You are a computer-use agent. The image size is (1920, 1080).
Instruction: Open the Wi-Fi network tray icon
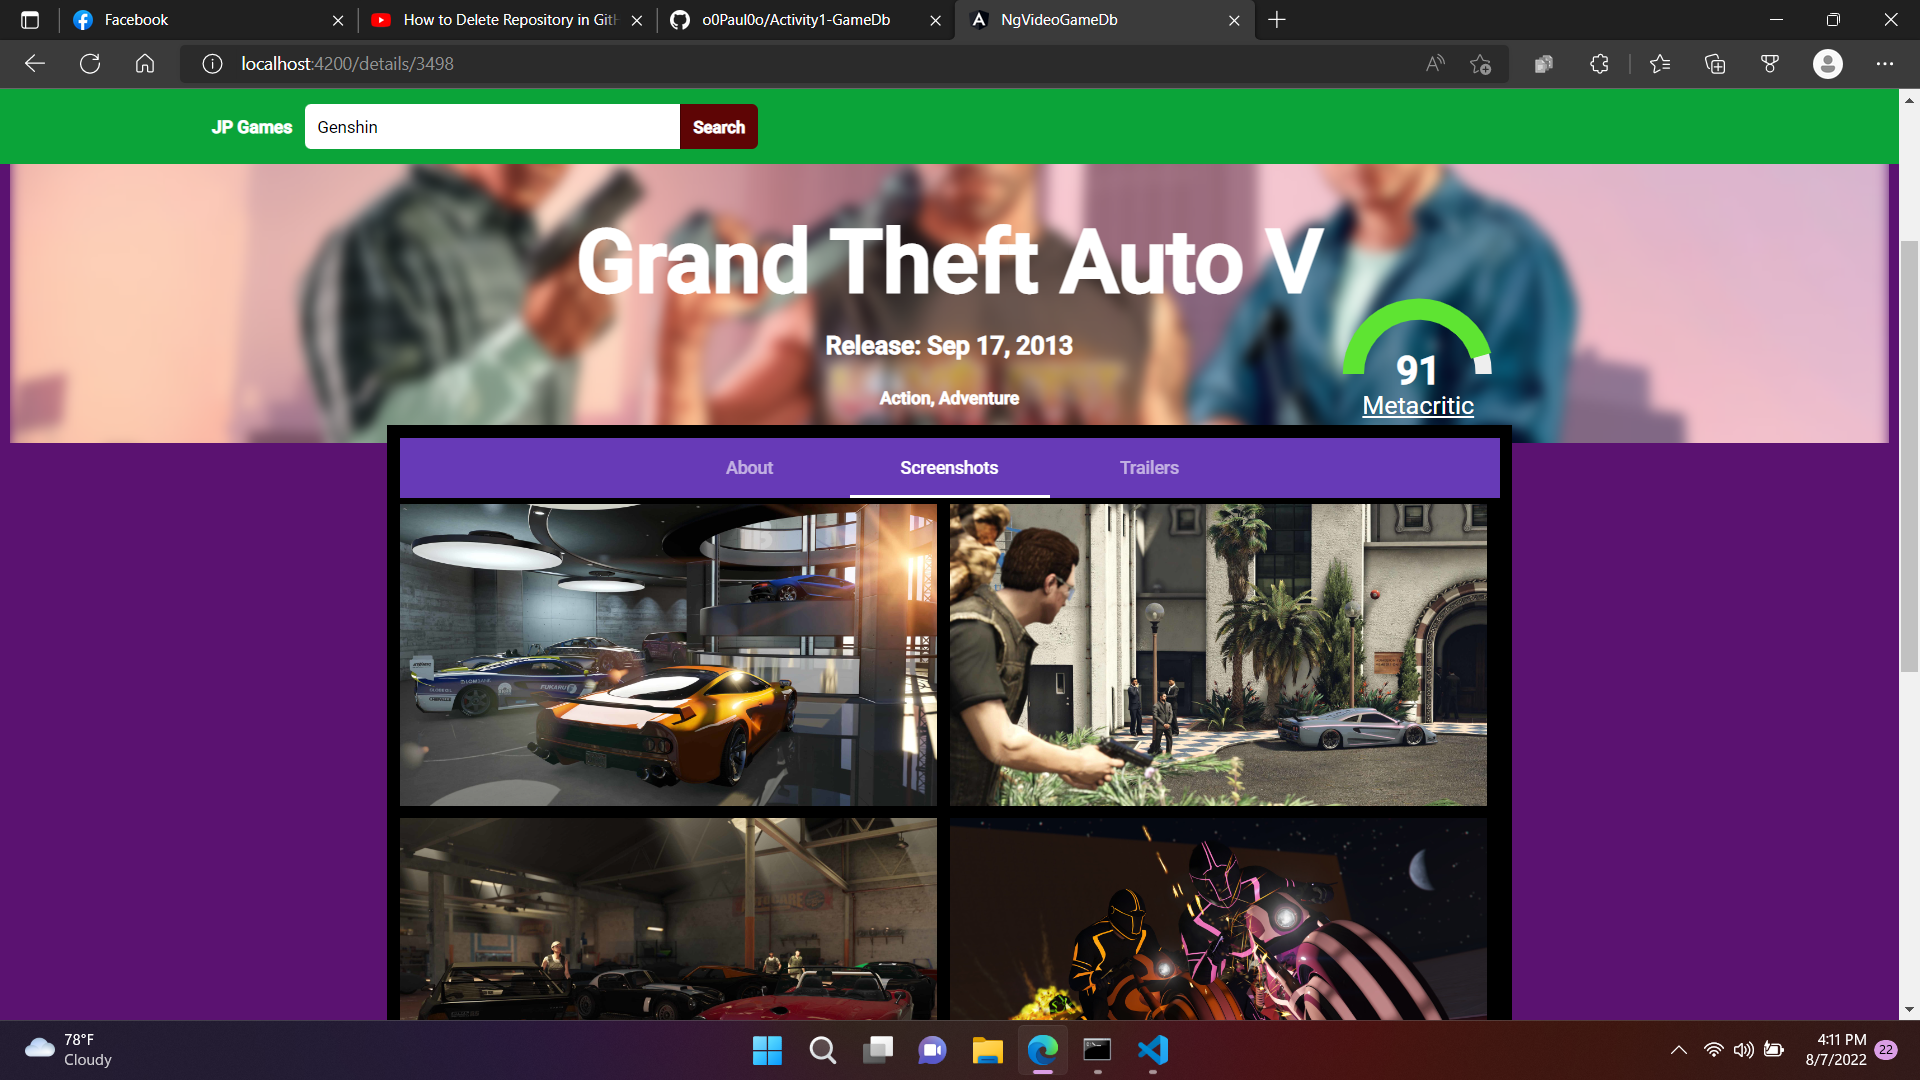point(1714,1050)
